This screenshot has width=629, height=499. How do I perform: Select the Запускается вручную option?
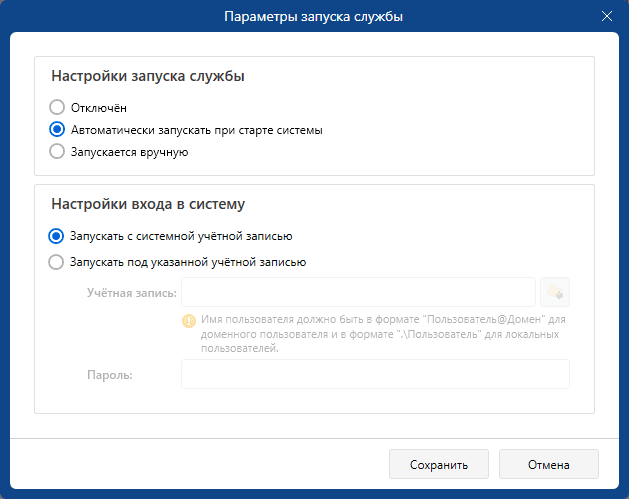[57, 152]
